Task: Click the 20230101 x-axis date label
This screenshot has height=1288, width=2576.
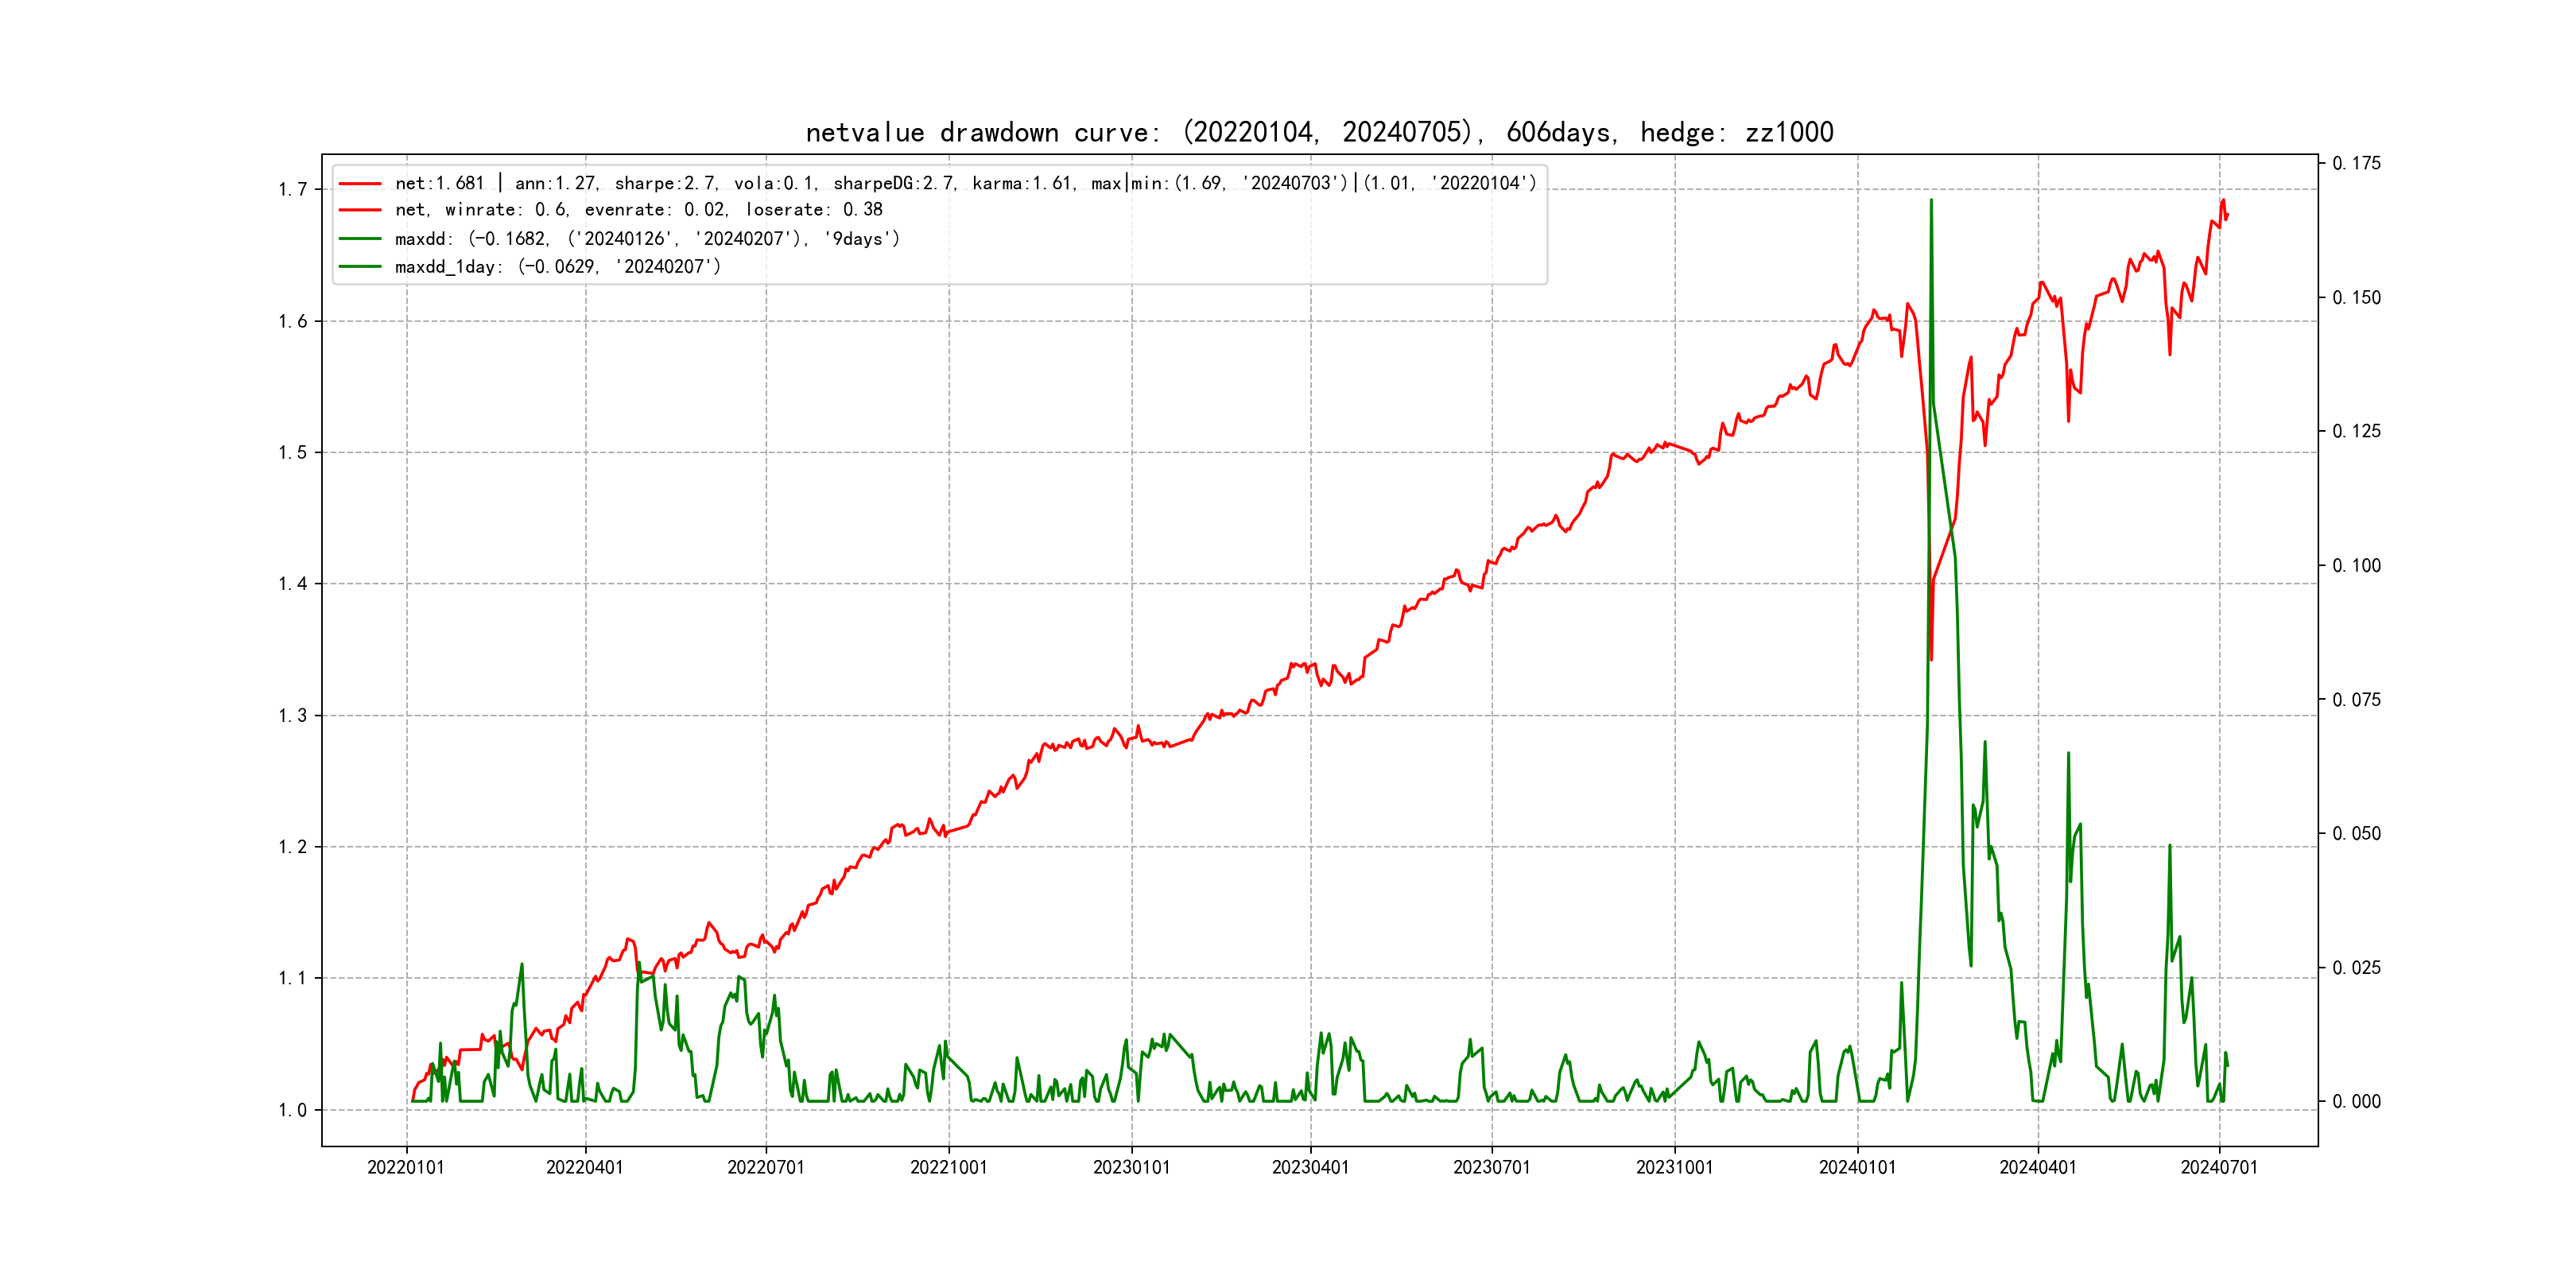Action: (1131, 1167)
